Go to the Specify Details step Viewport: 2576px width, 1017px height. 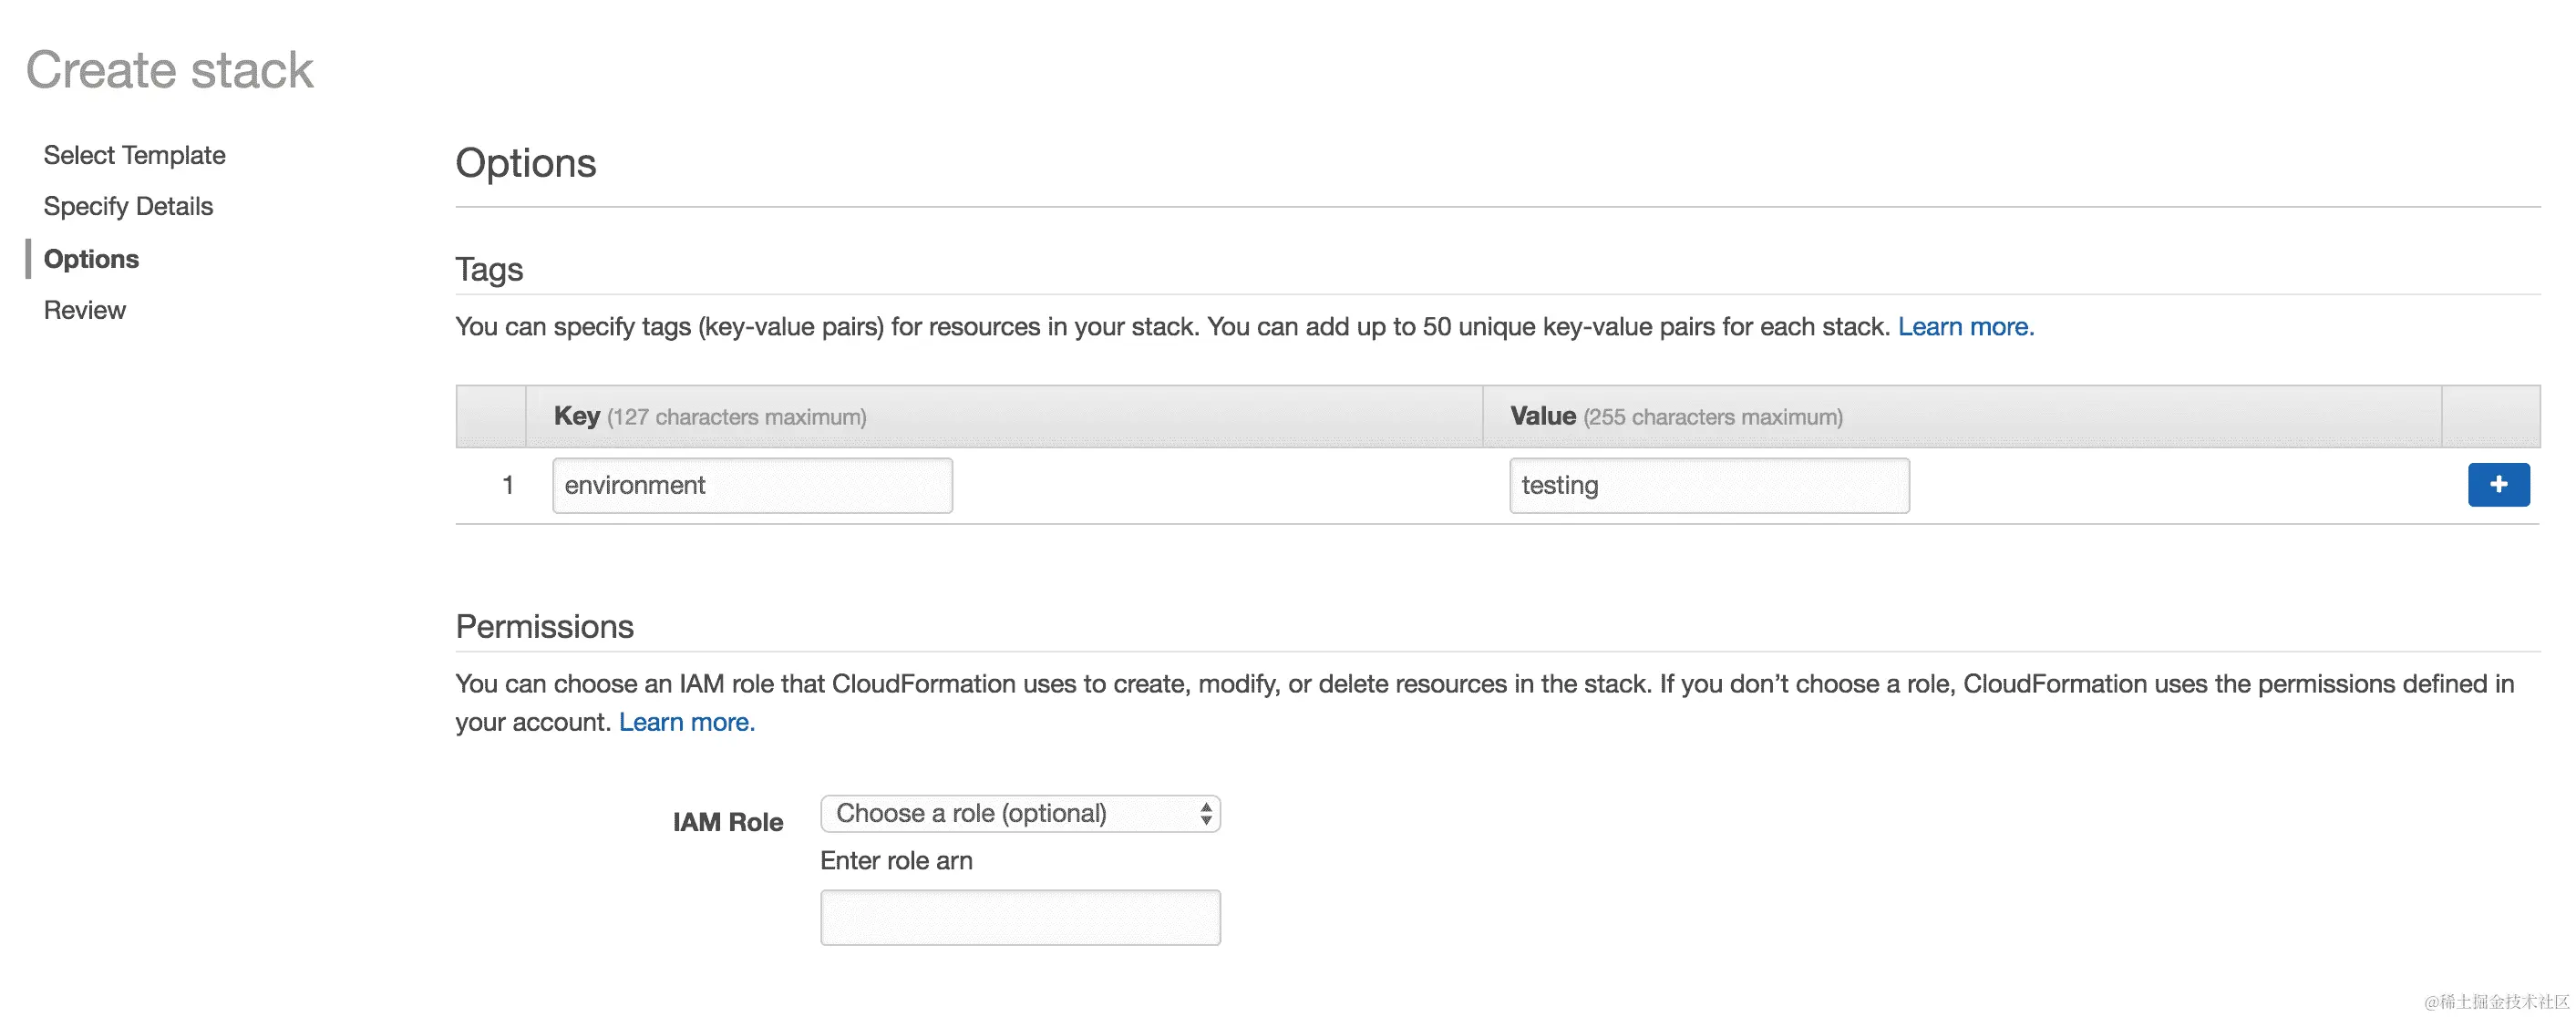(128, 206)
